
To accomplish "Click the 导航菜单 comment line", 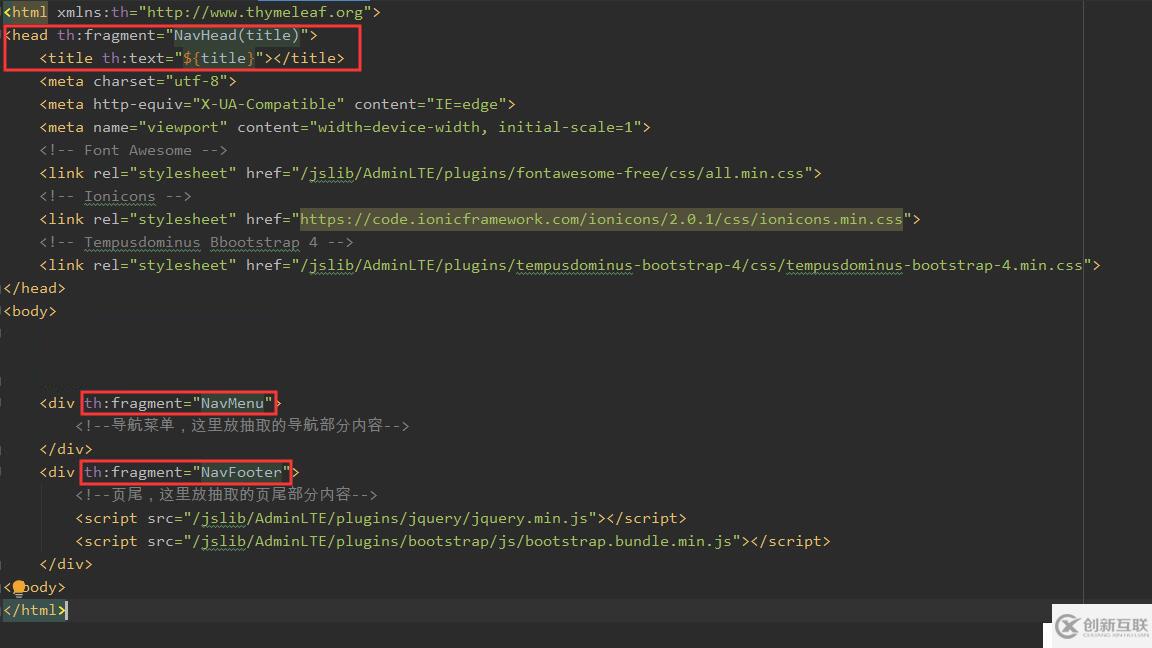I will pos(242,425).
